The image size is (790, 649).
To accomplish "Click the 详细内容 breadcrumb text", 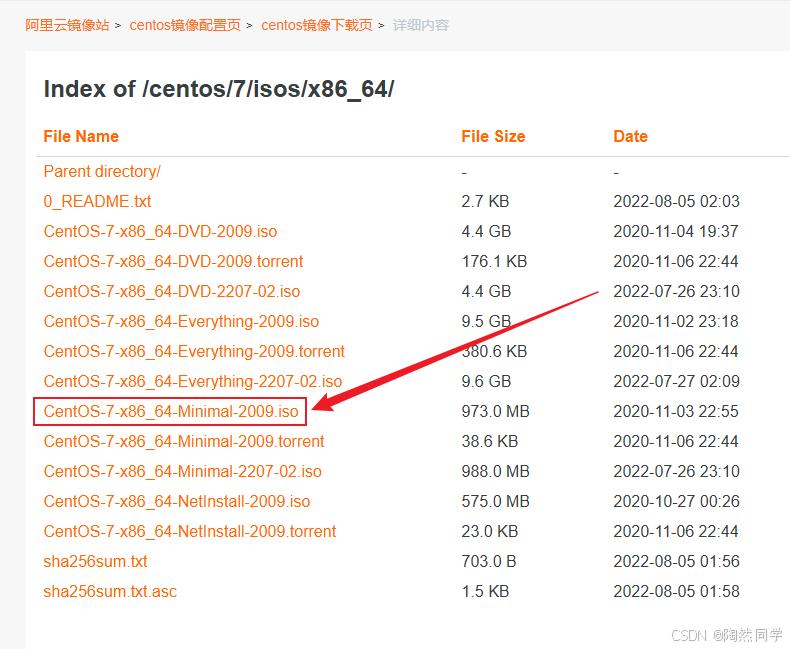I will click(x=421, y=25).
